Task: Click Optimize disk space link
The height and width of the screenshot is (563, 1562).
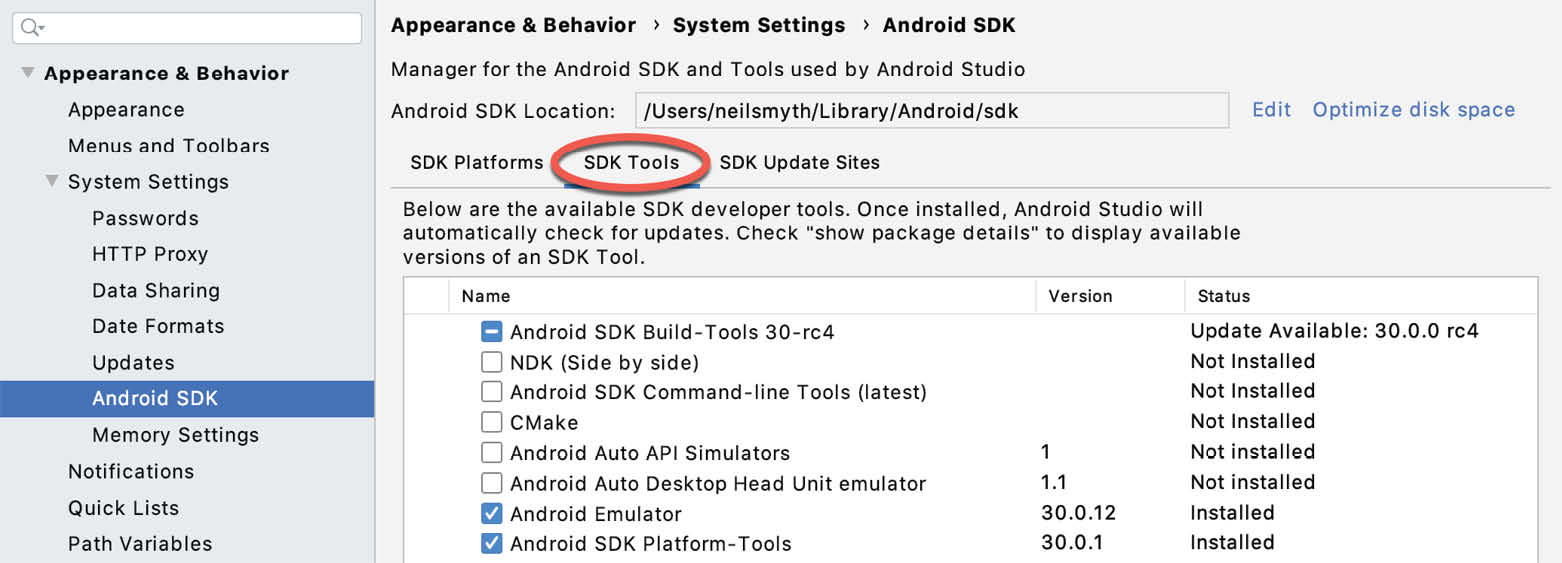Action: [x=1414, y=110]
